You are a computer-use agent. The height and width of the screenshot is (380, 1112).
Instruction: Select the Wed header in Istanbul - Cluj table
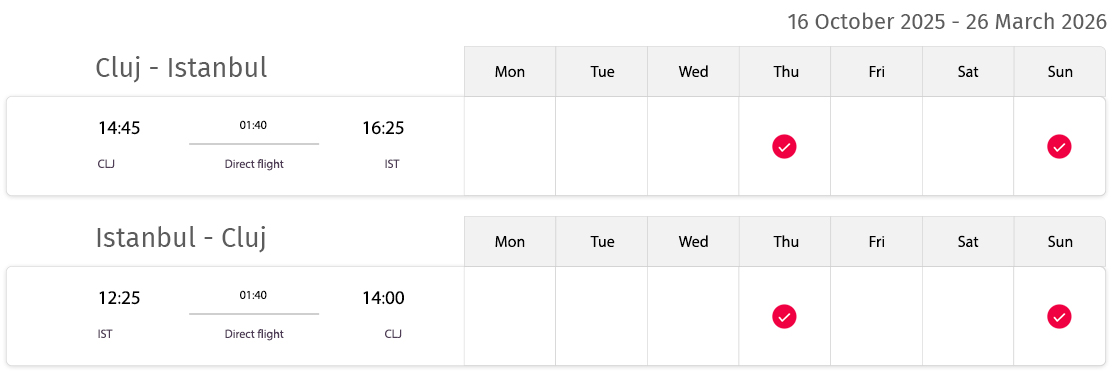(693, 242)
